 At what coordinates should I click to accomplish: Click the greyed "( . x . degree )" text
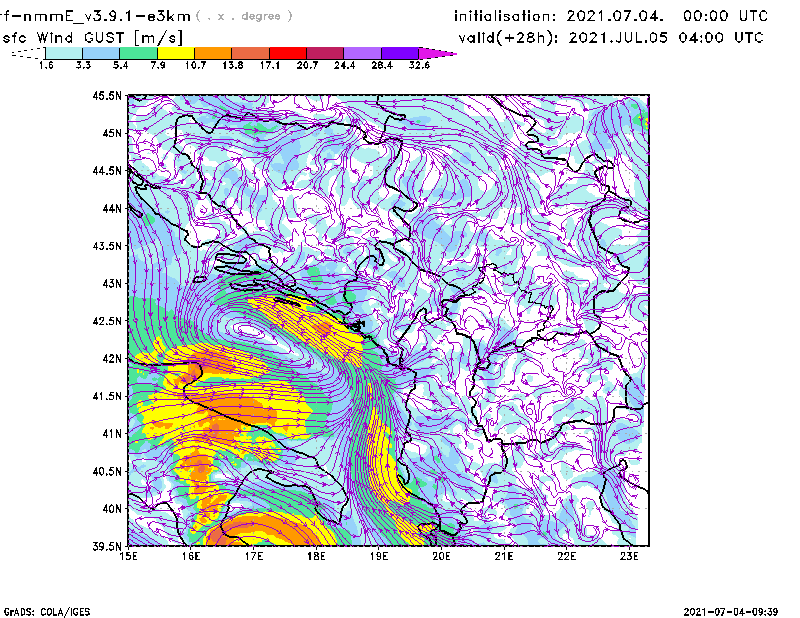pyautogui.click(x=244, y=16)
